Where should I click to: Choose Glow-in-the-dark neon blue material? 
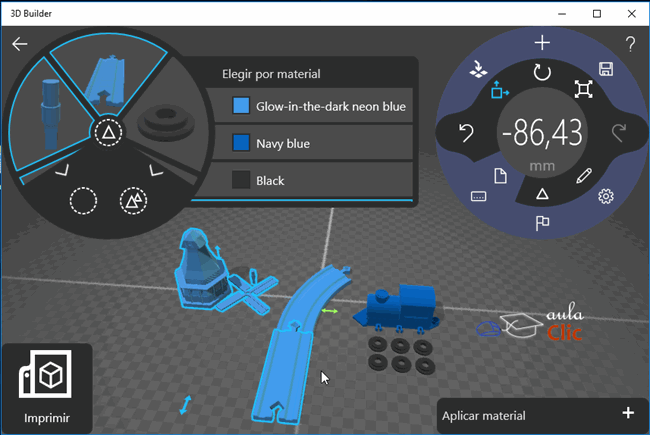click(313, 106)
